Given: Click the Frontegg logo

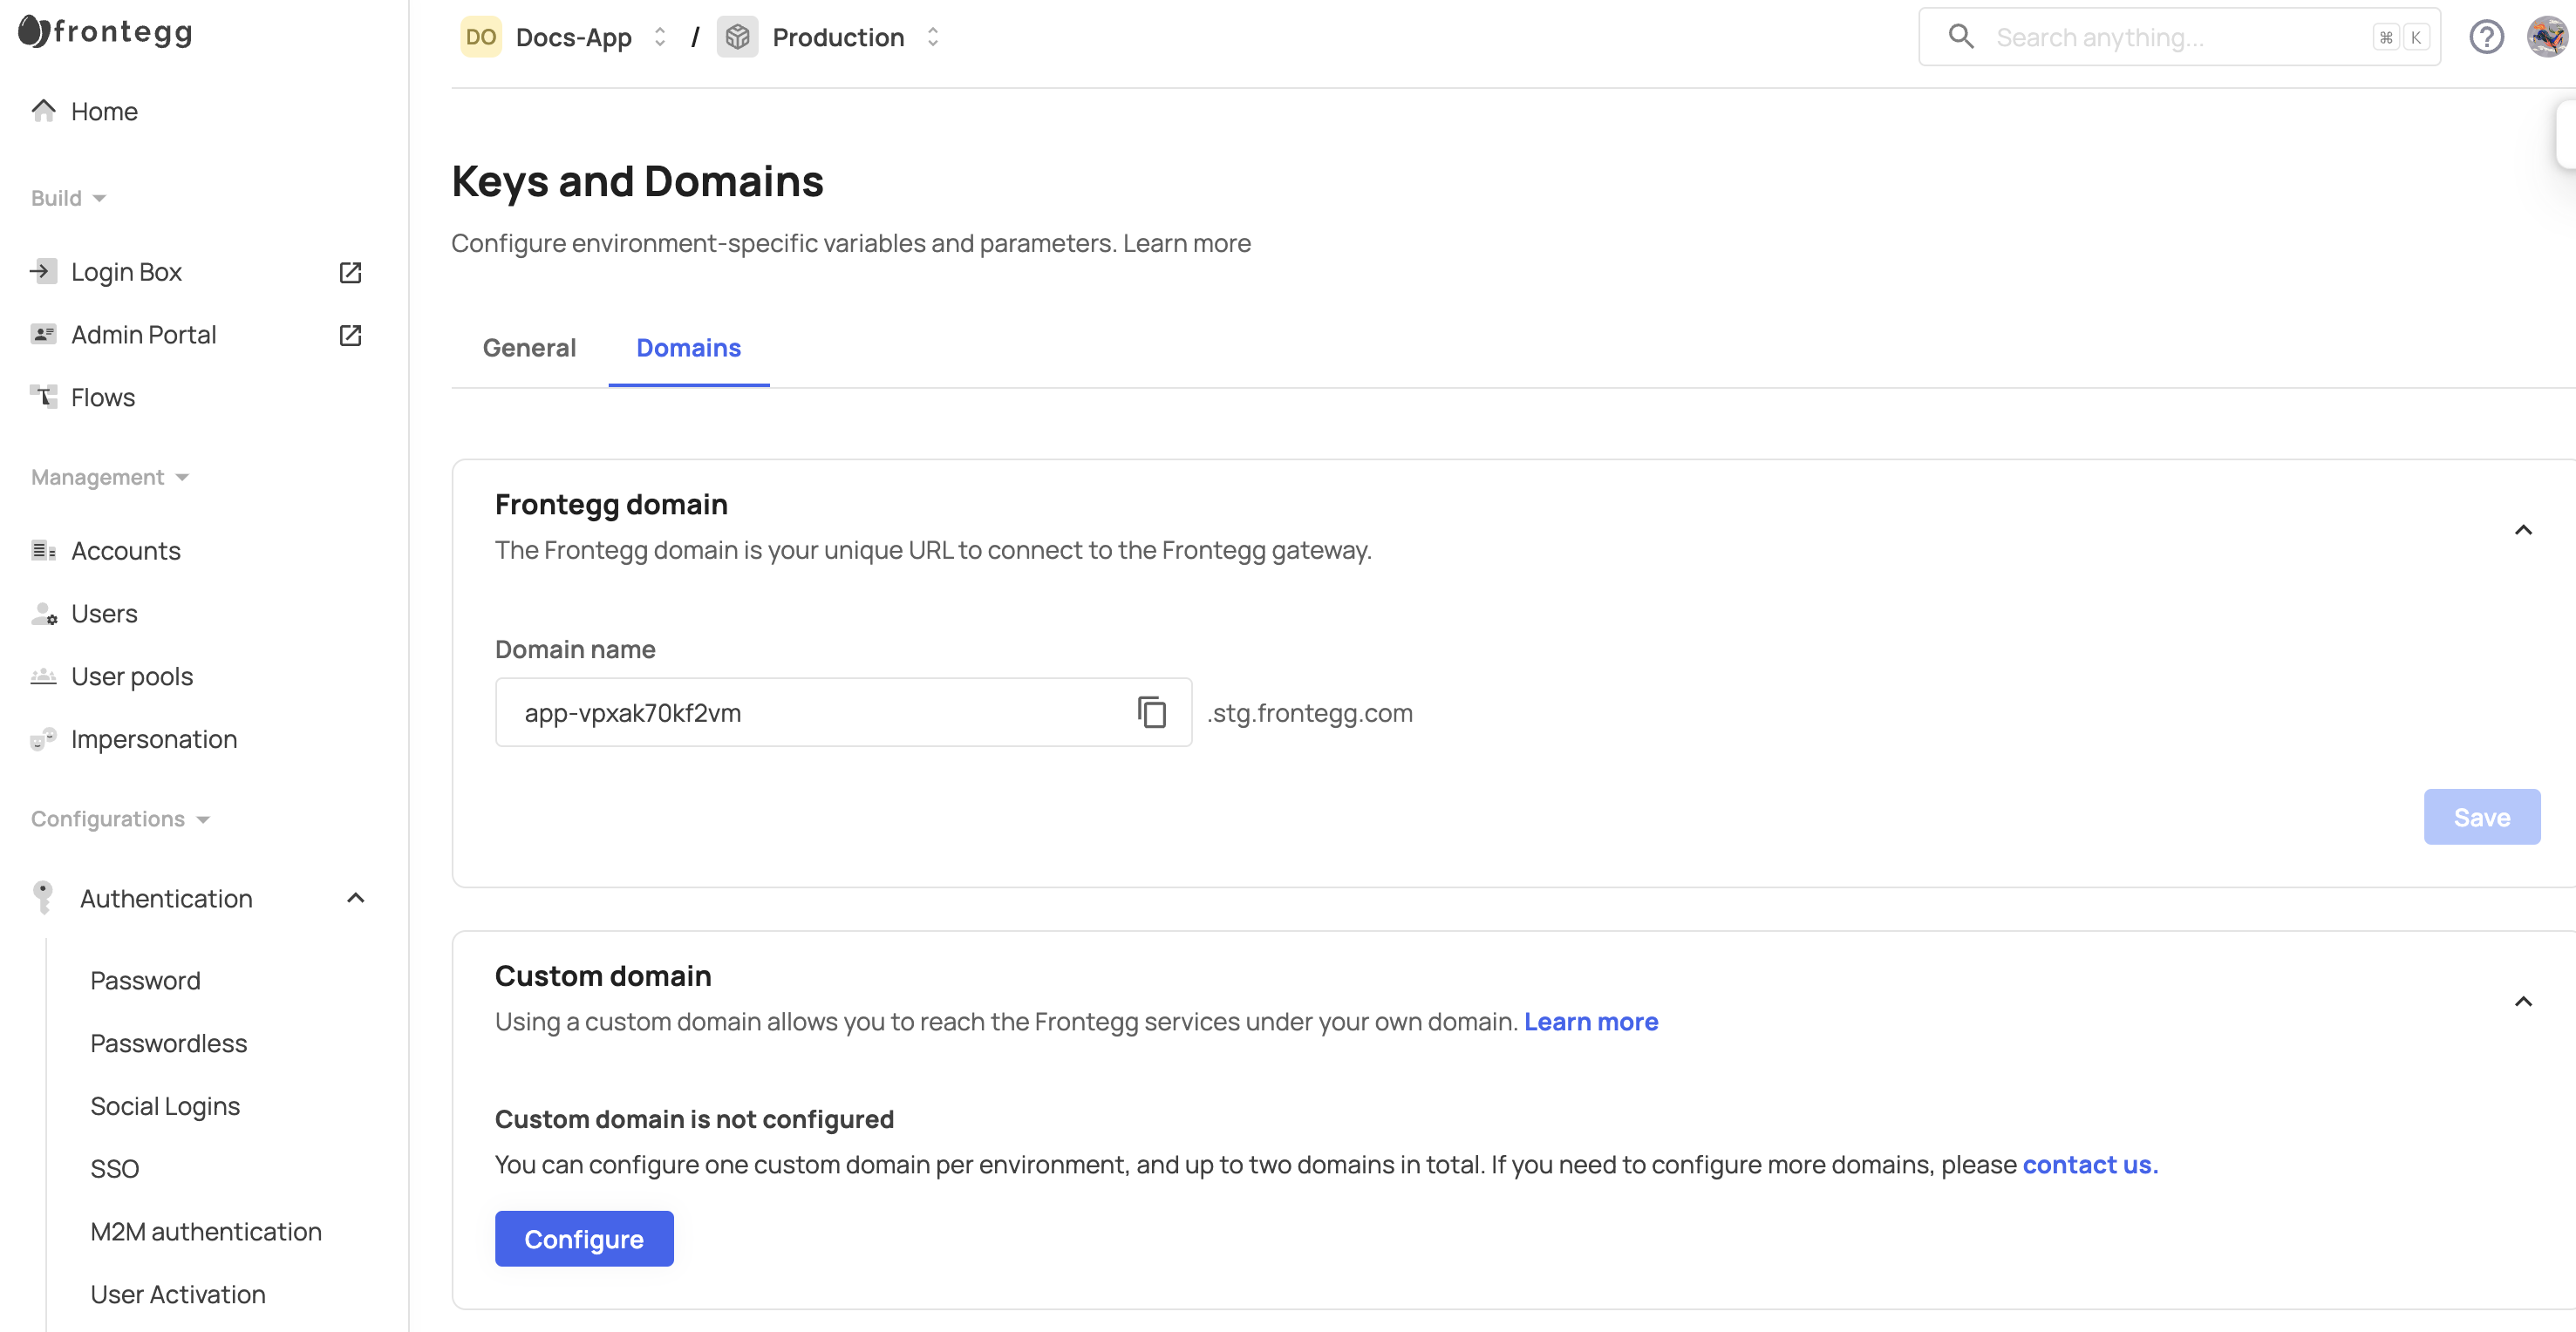Looking at the screenshot, I should tap(104, 31).
